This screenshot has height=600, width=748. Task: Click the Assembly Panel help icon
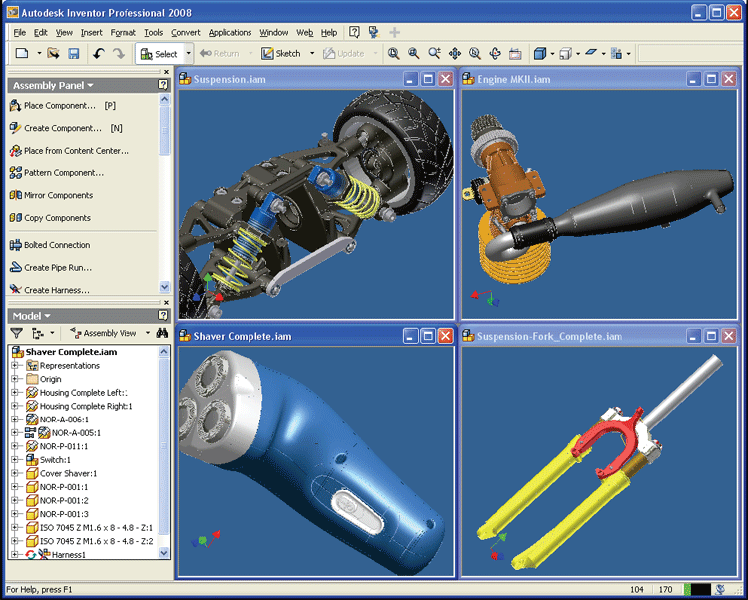coord(163,85)
